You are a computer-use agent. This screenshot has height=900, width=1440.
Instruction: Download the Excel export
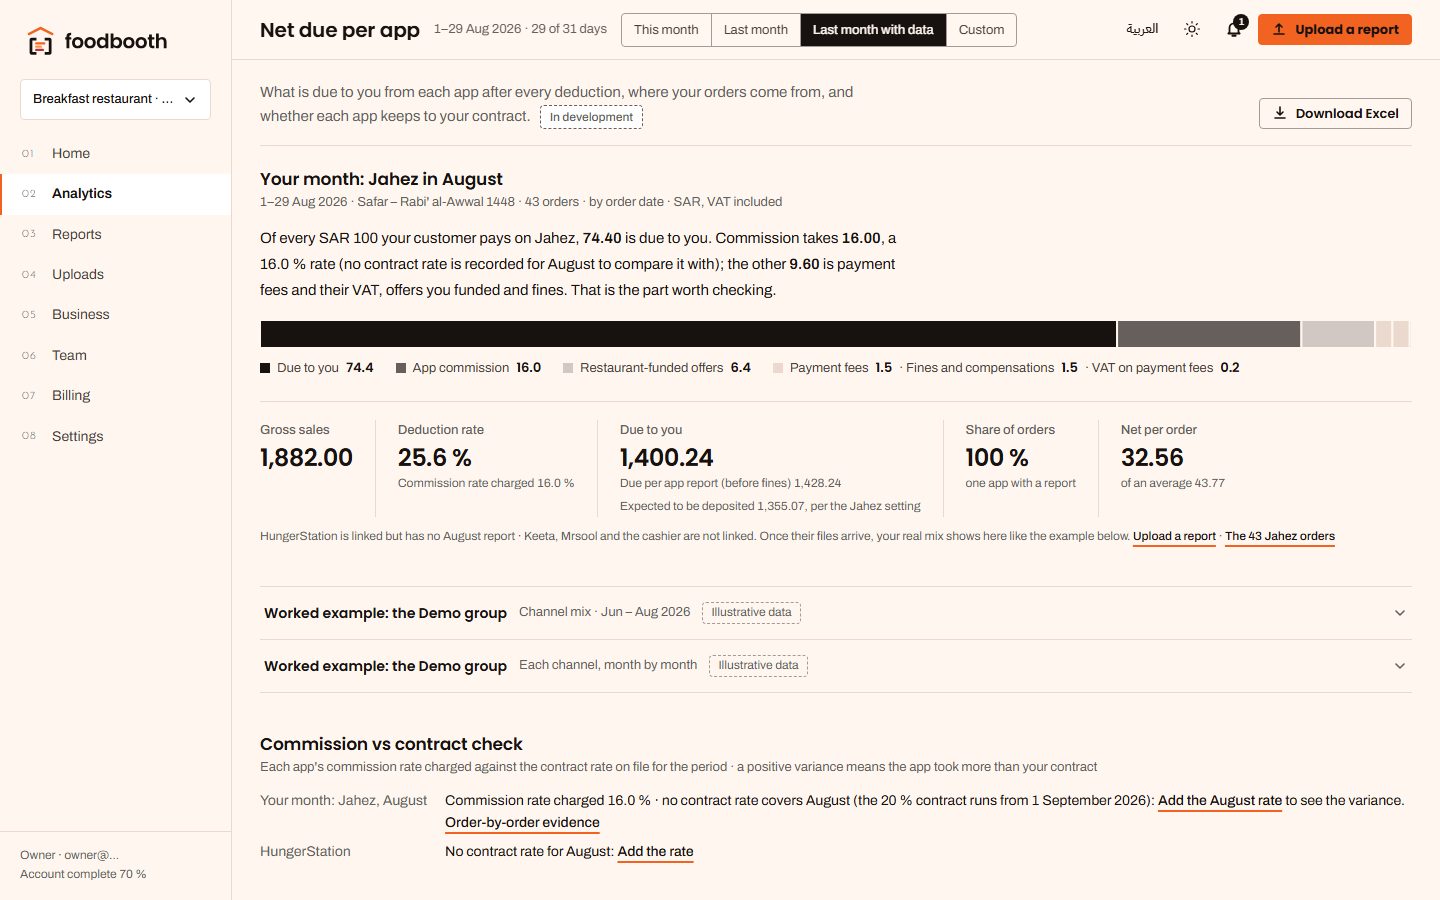[x=1335, y=114]
